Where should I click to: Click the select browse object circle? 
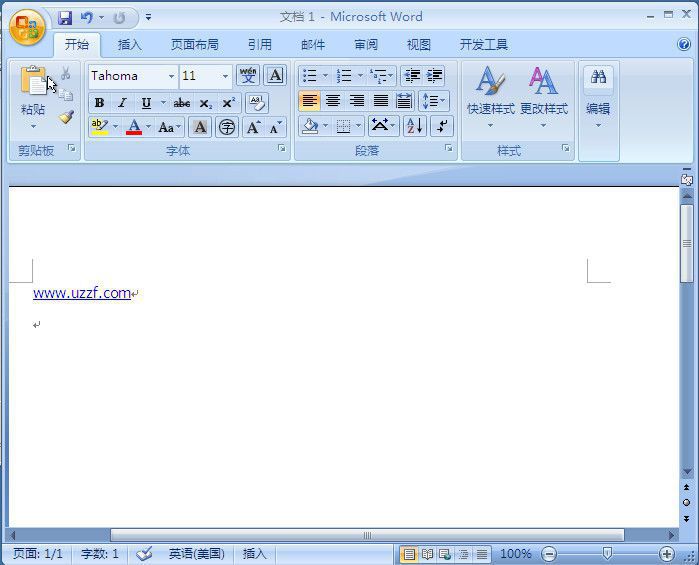click(x=687, y=503)
